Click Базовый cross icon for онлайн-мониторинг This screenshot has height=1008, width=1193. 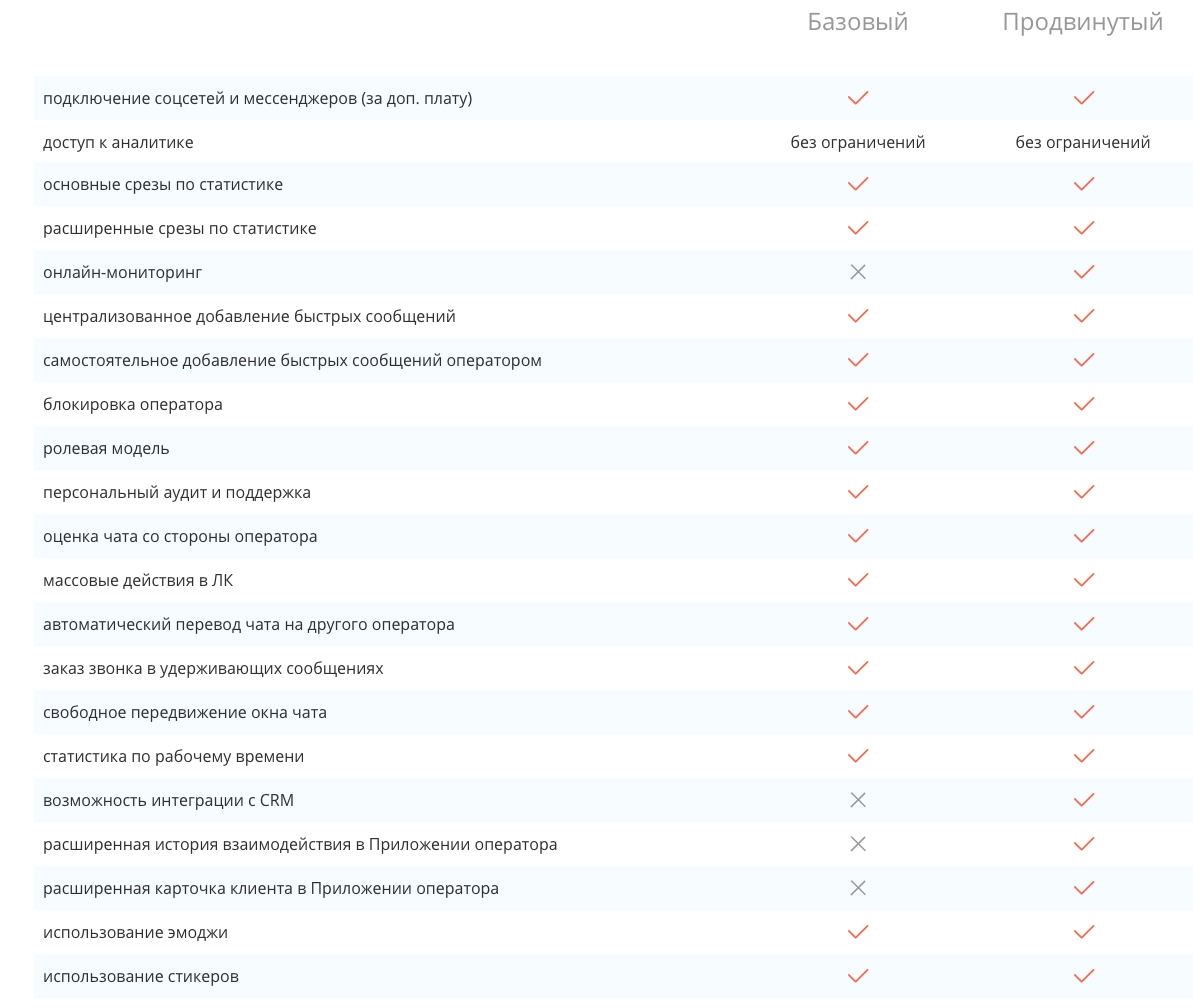tap(857, 272)
